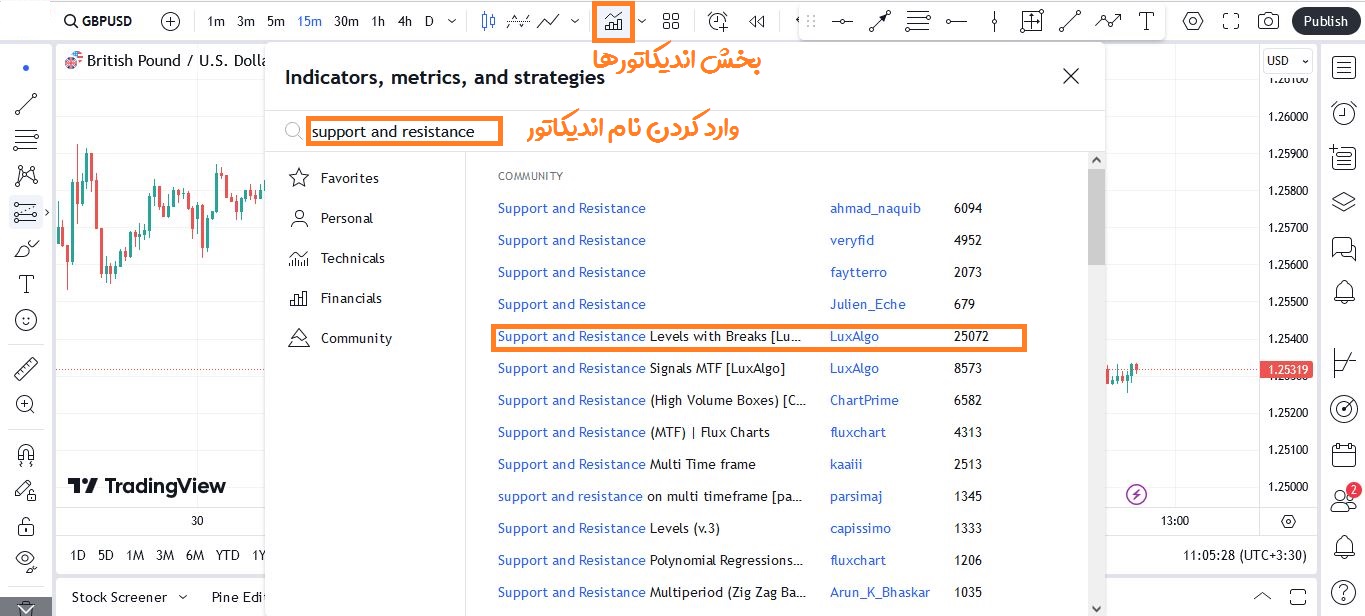Image resolution: width=1365 pixels, height=616 pixels.
Task: Toggle magnet mode on left sidebar
Action: pyautogui.click(x=26, y=454)
